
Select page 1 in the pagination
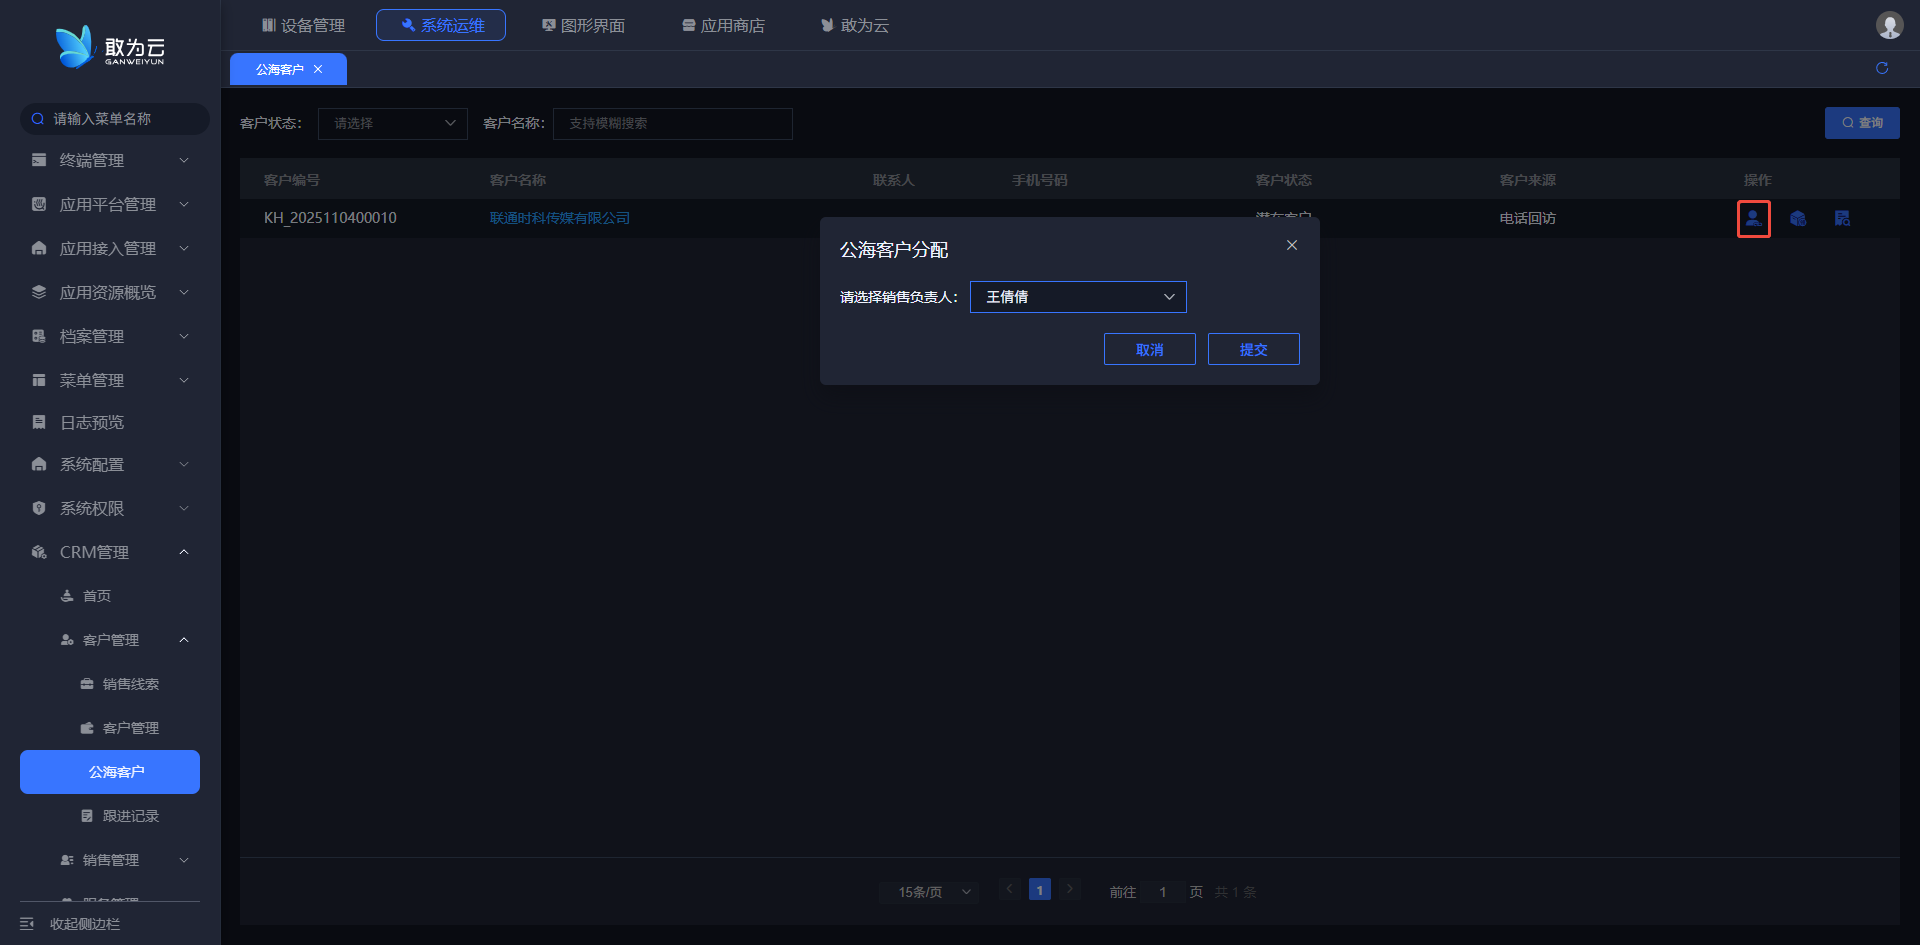pyautogui.click(x=1040, y=889)
